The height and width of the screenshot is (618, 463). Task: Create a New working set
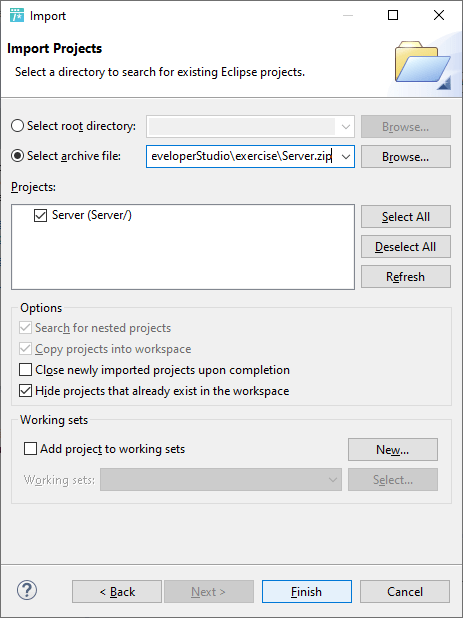pyautogui.click(x=392, y=450)
